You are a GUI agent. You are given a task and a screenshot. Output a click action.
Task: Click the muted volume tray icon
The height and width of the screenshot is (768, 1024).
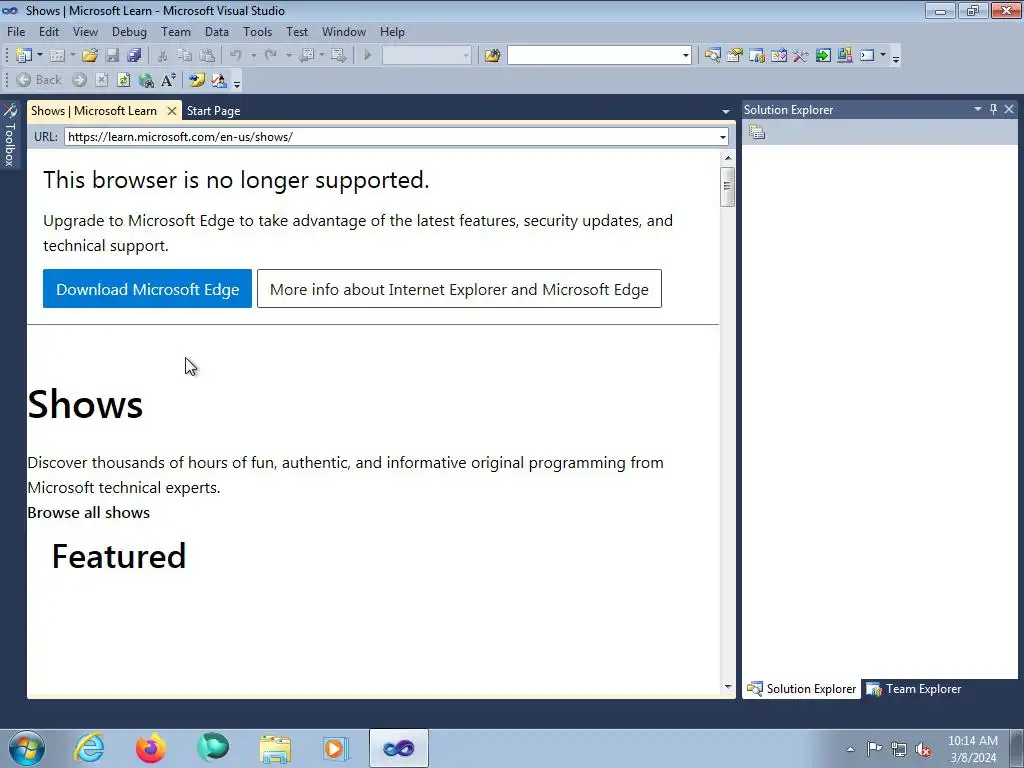tap(923, 749)
